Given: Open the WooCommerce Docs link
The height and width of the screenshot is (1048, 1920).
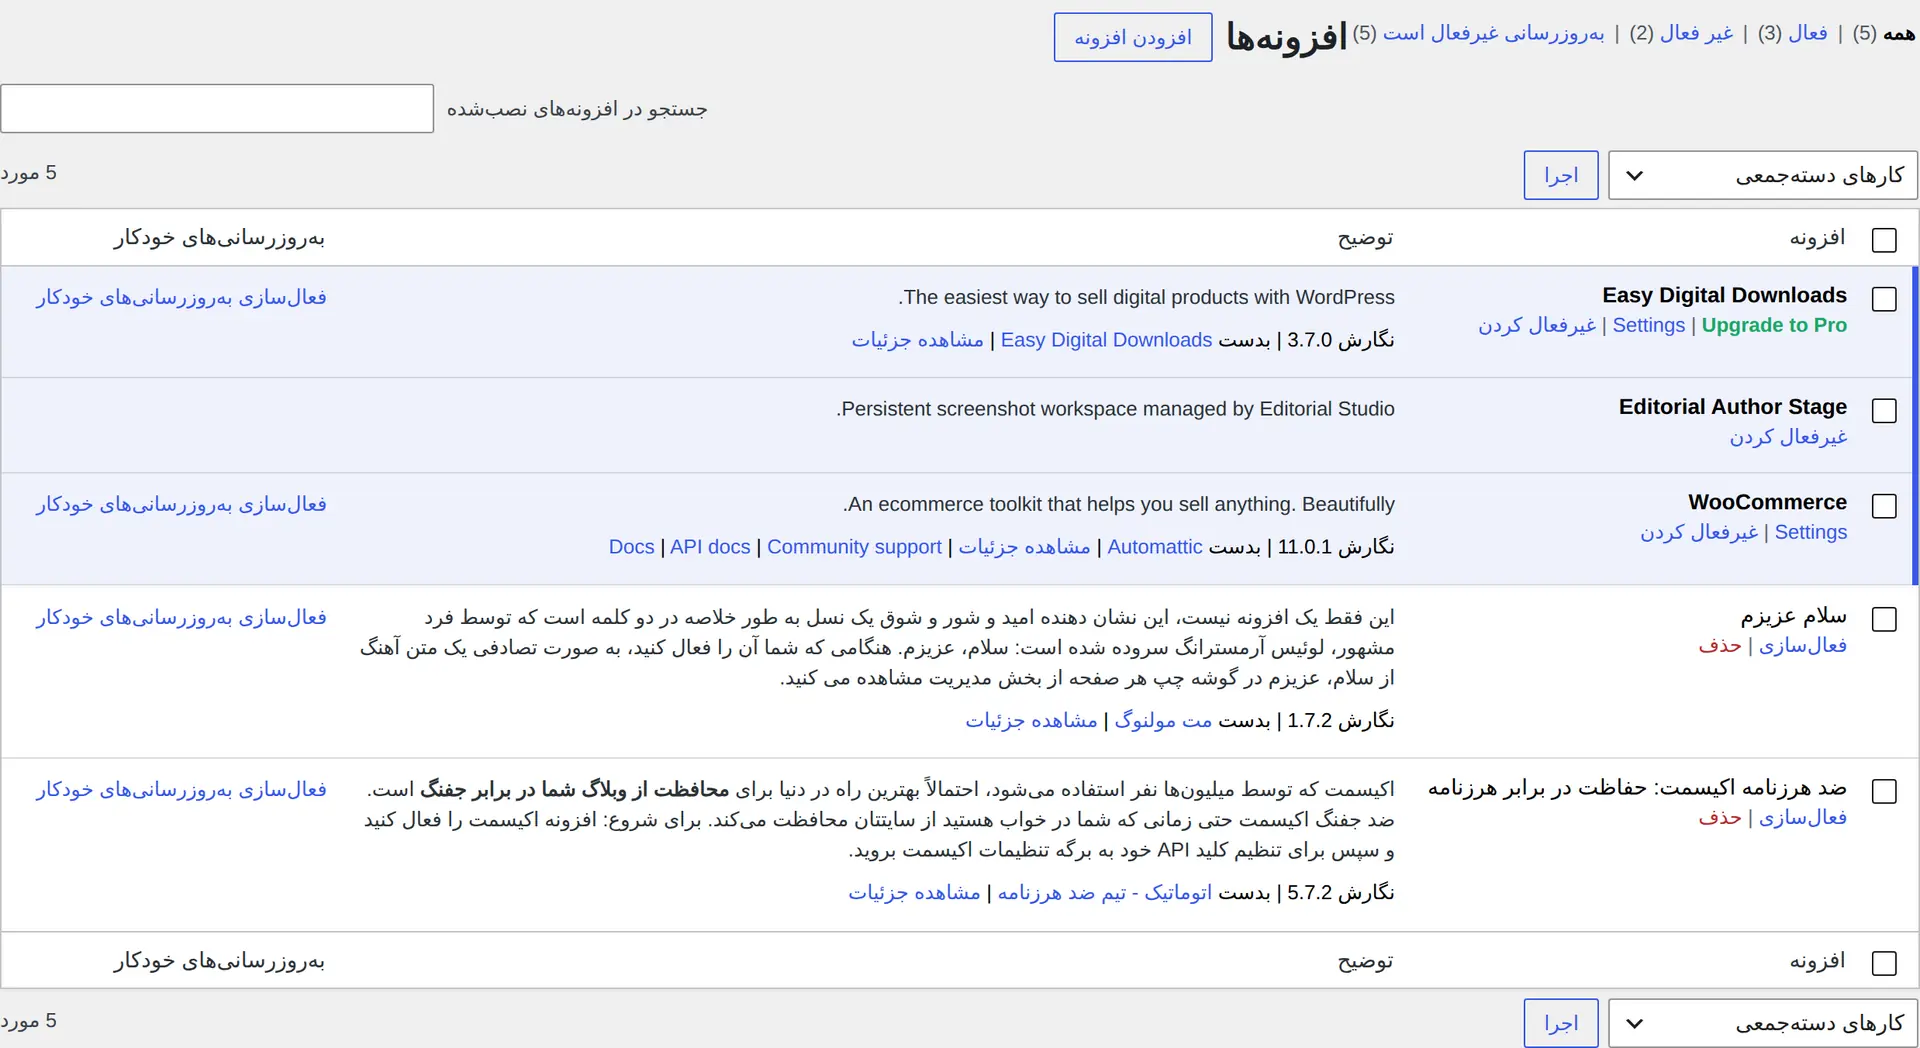Looking at the screenshot, I should click(632, 548).
